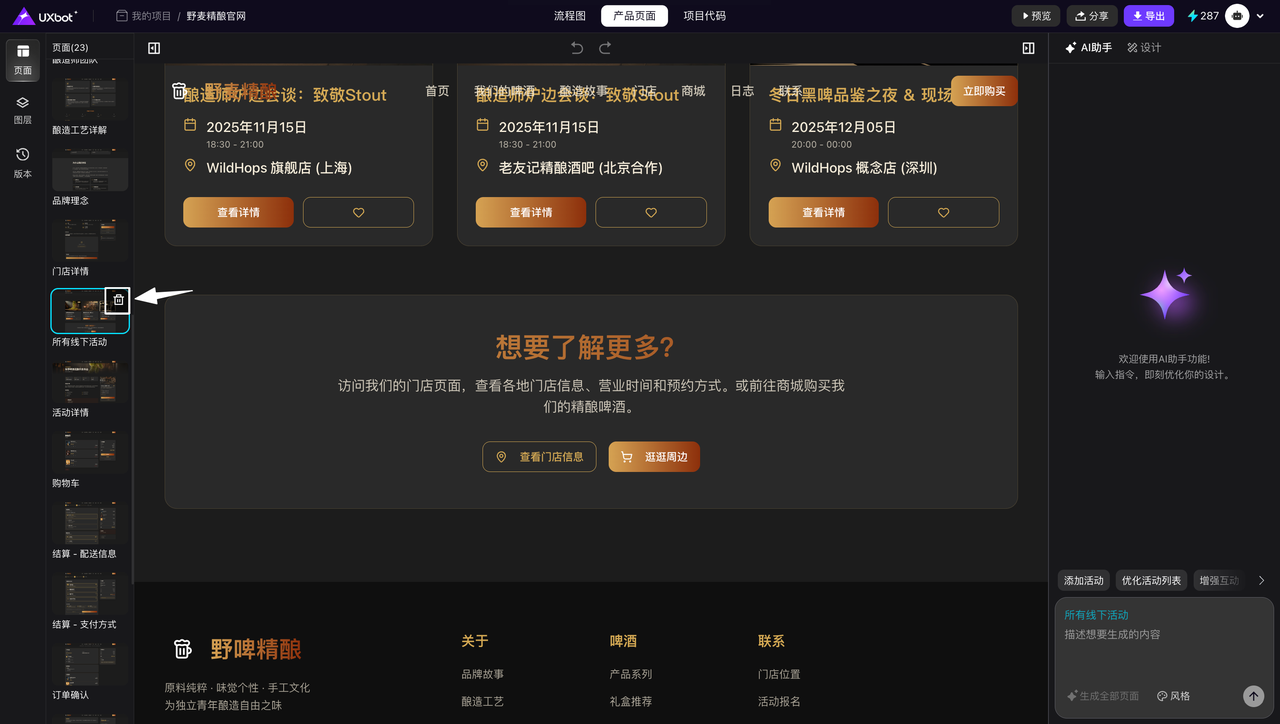
Task: Collapse the right AI assistant panel
Action: point(1028,48)
